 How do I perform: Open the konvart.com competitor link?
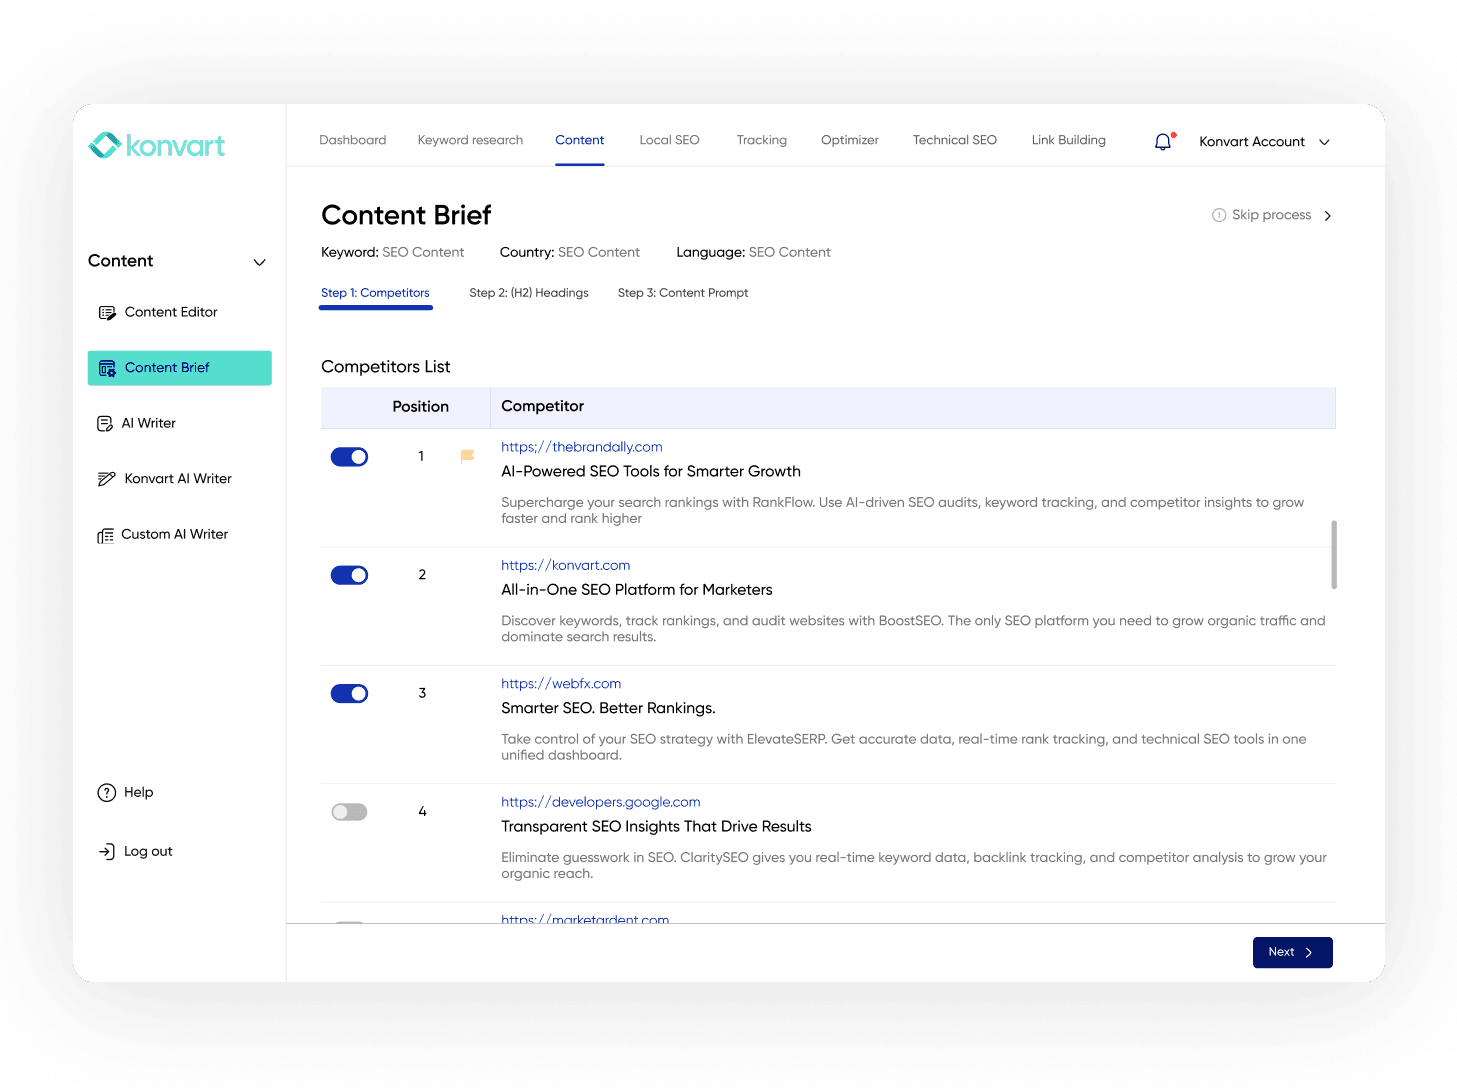click(x=565, y=565)
